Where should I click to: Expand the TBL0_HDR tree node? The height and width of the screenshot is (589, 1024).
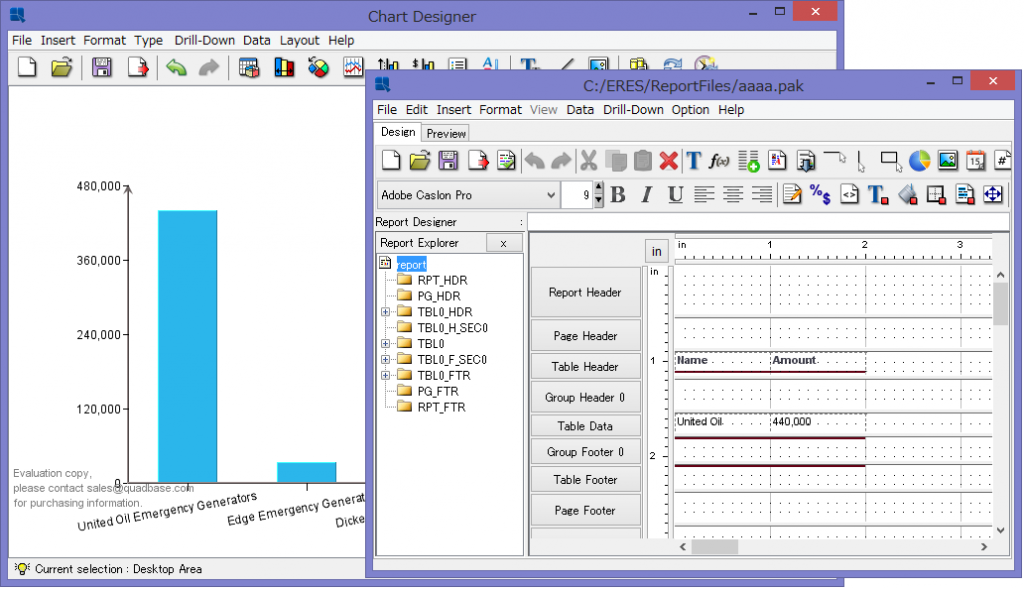(385, 312)
